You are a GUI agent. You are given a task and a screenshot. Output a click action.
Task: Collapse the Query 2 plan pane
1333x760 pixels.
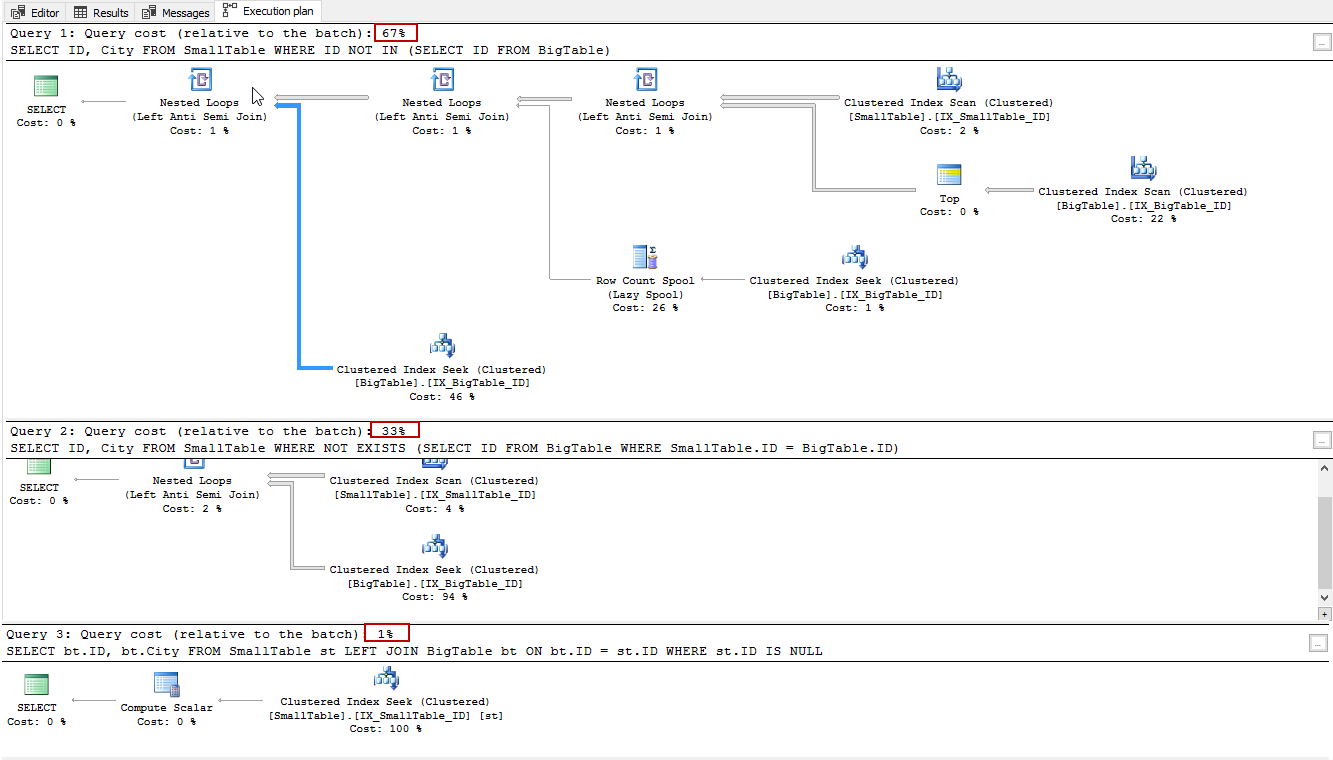(x=1322, y=440)
